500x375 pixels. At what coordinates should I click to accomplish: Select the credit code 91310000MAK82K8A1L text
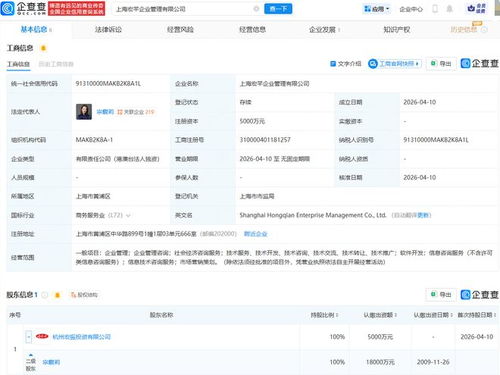click(x=108, y=84)
